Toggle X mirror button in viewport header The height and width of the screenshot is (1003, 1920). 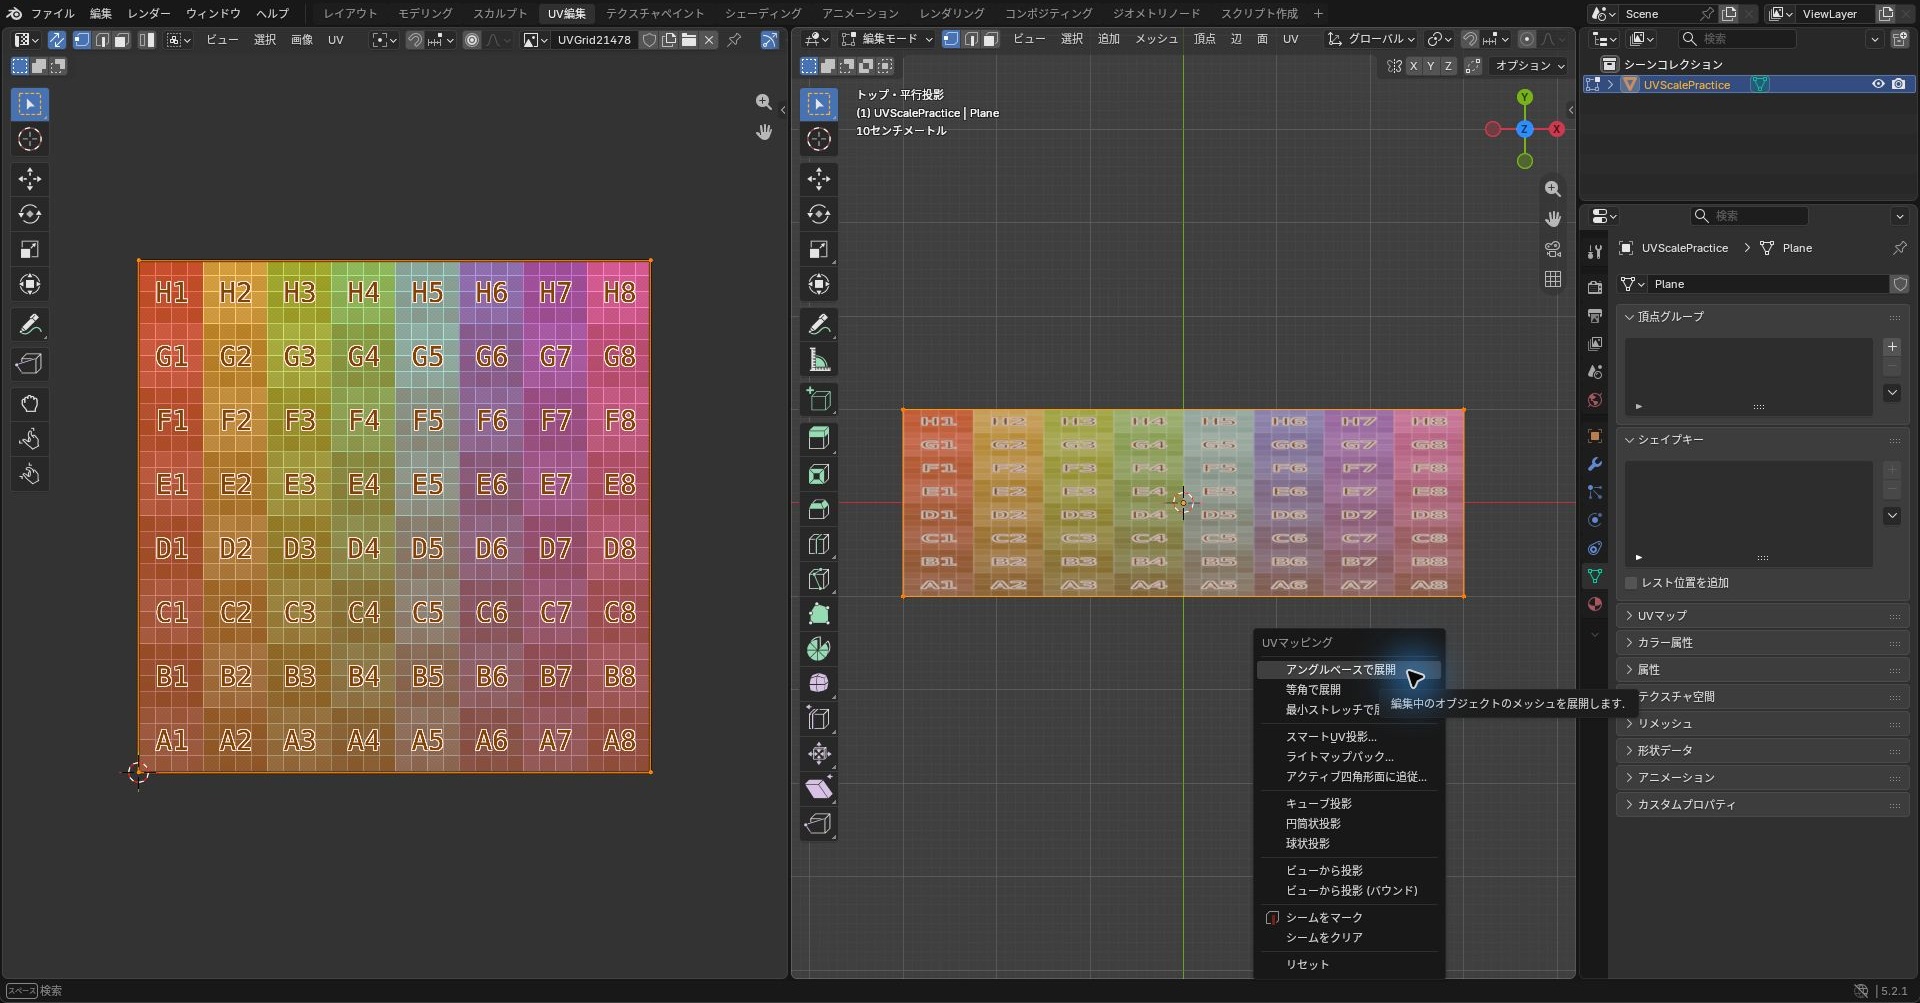[x=1413, y=66]
